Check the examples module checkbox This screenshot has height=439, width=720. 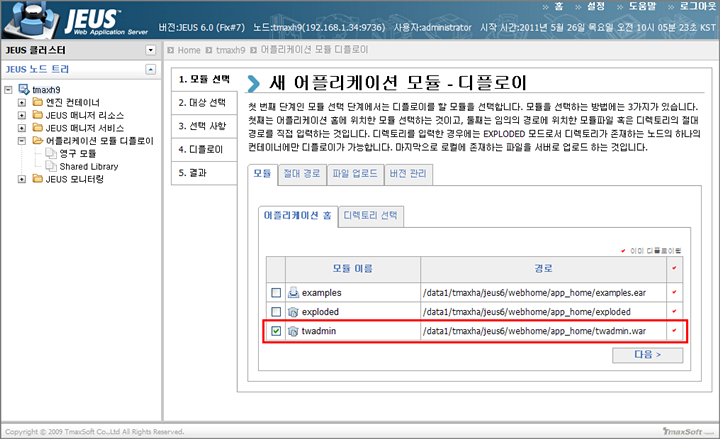point(276,293)
